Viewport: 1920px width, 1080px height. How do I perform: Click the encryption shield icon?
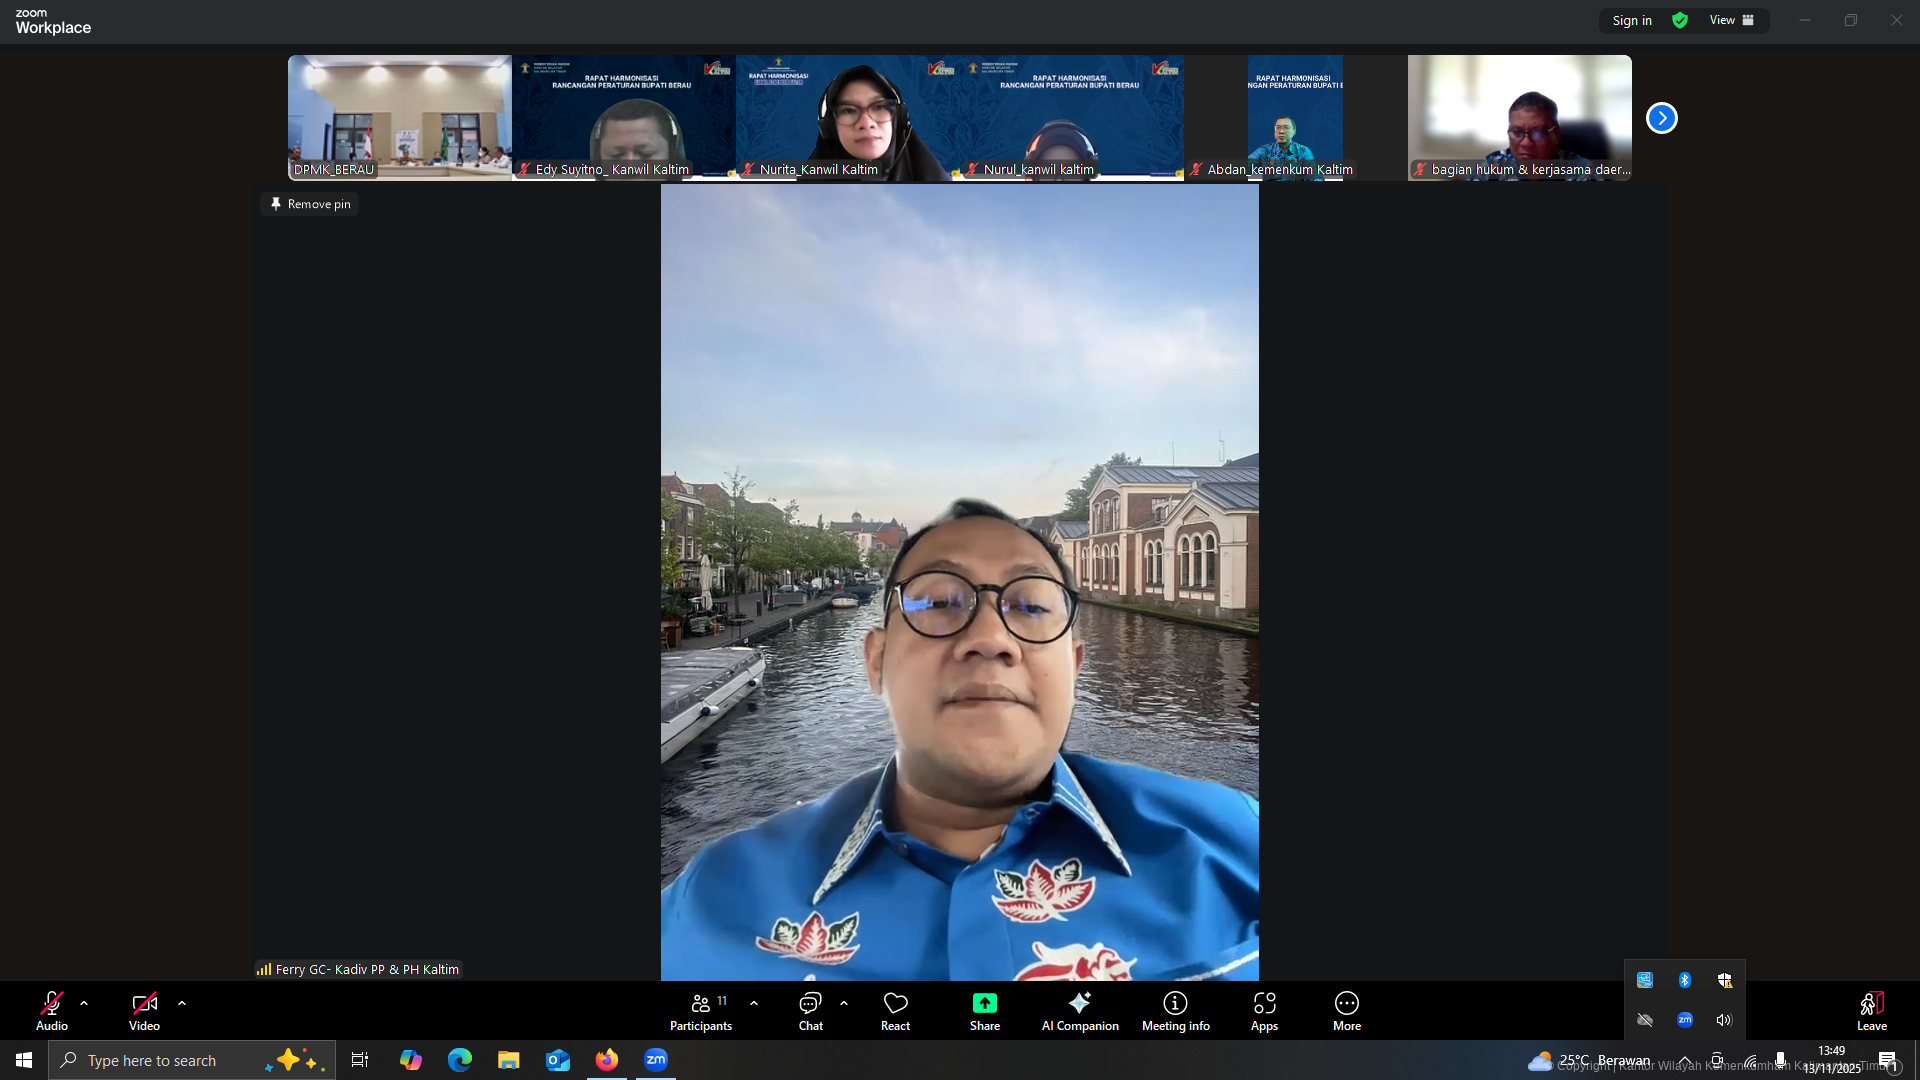click(1680, 20)
